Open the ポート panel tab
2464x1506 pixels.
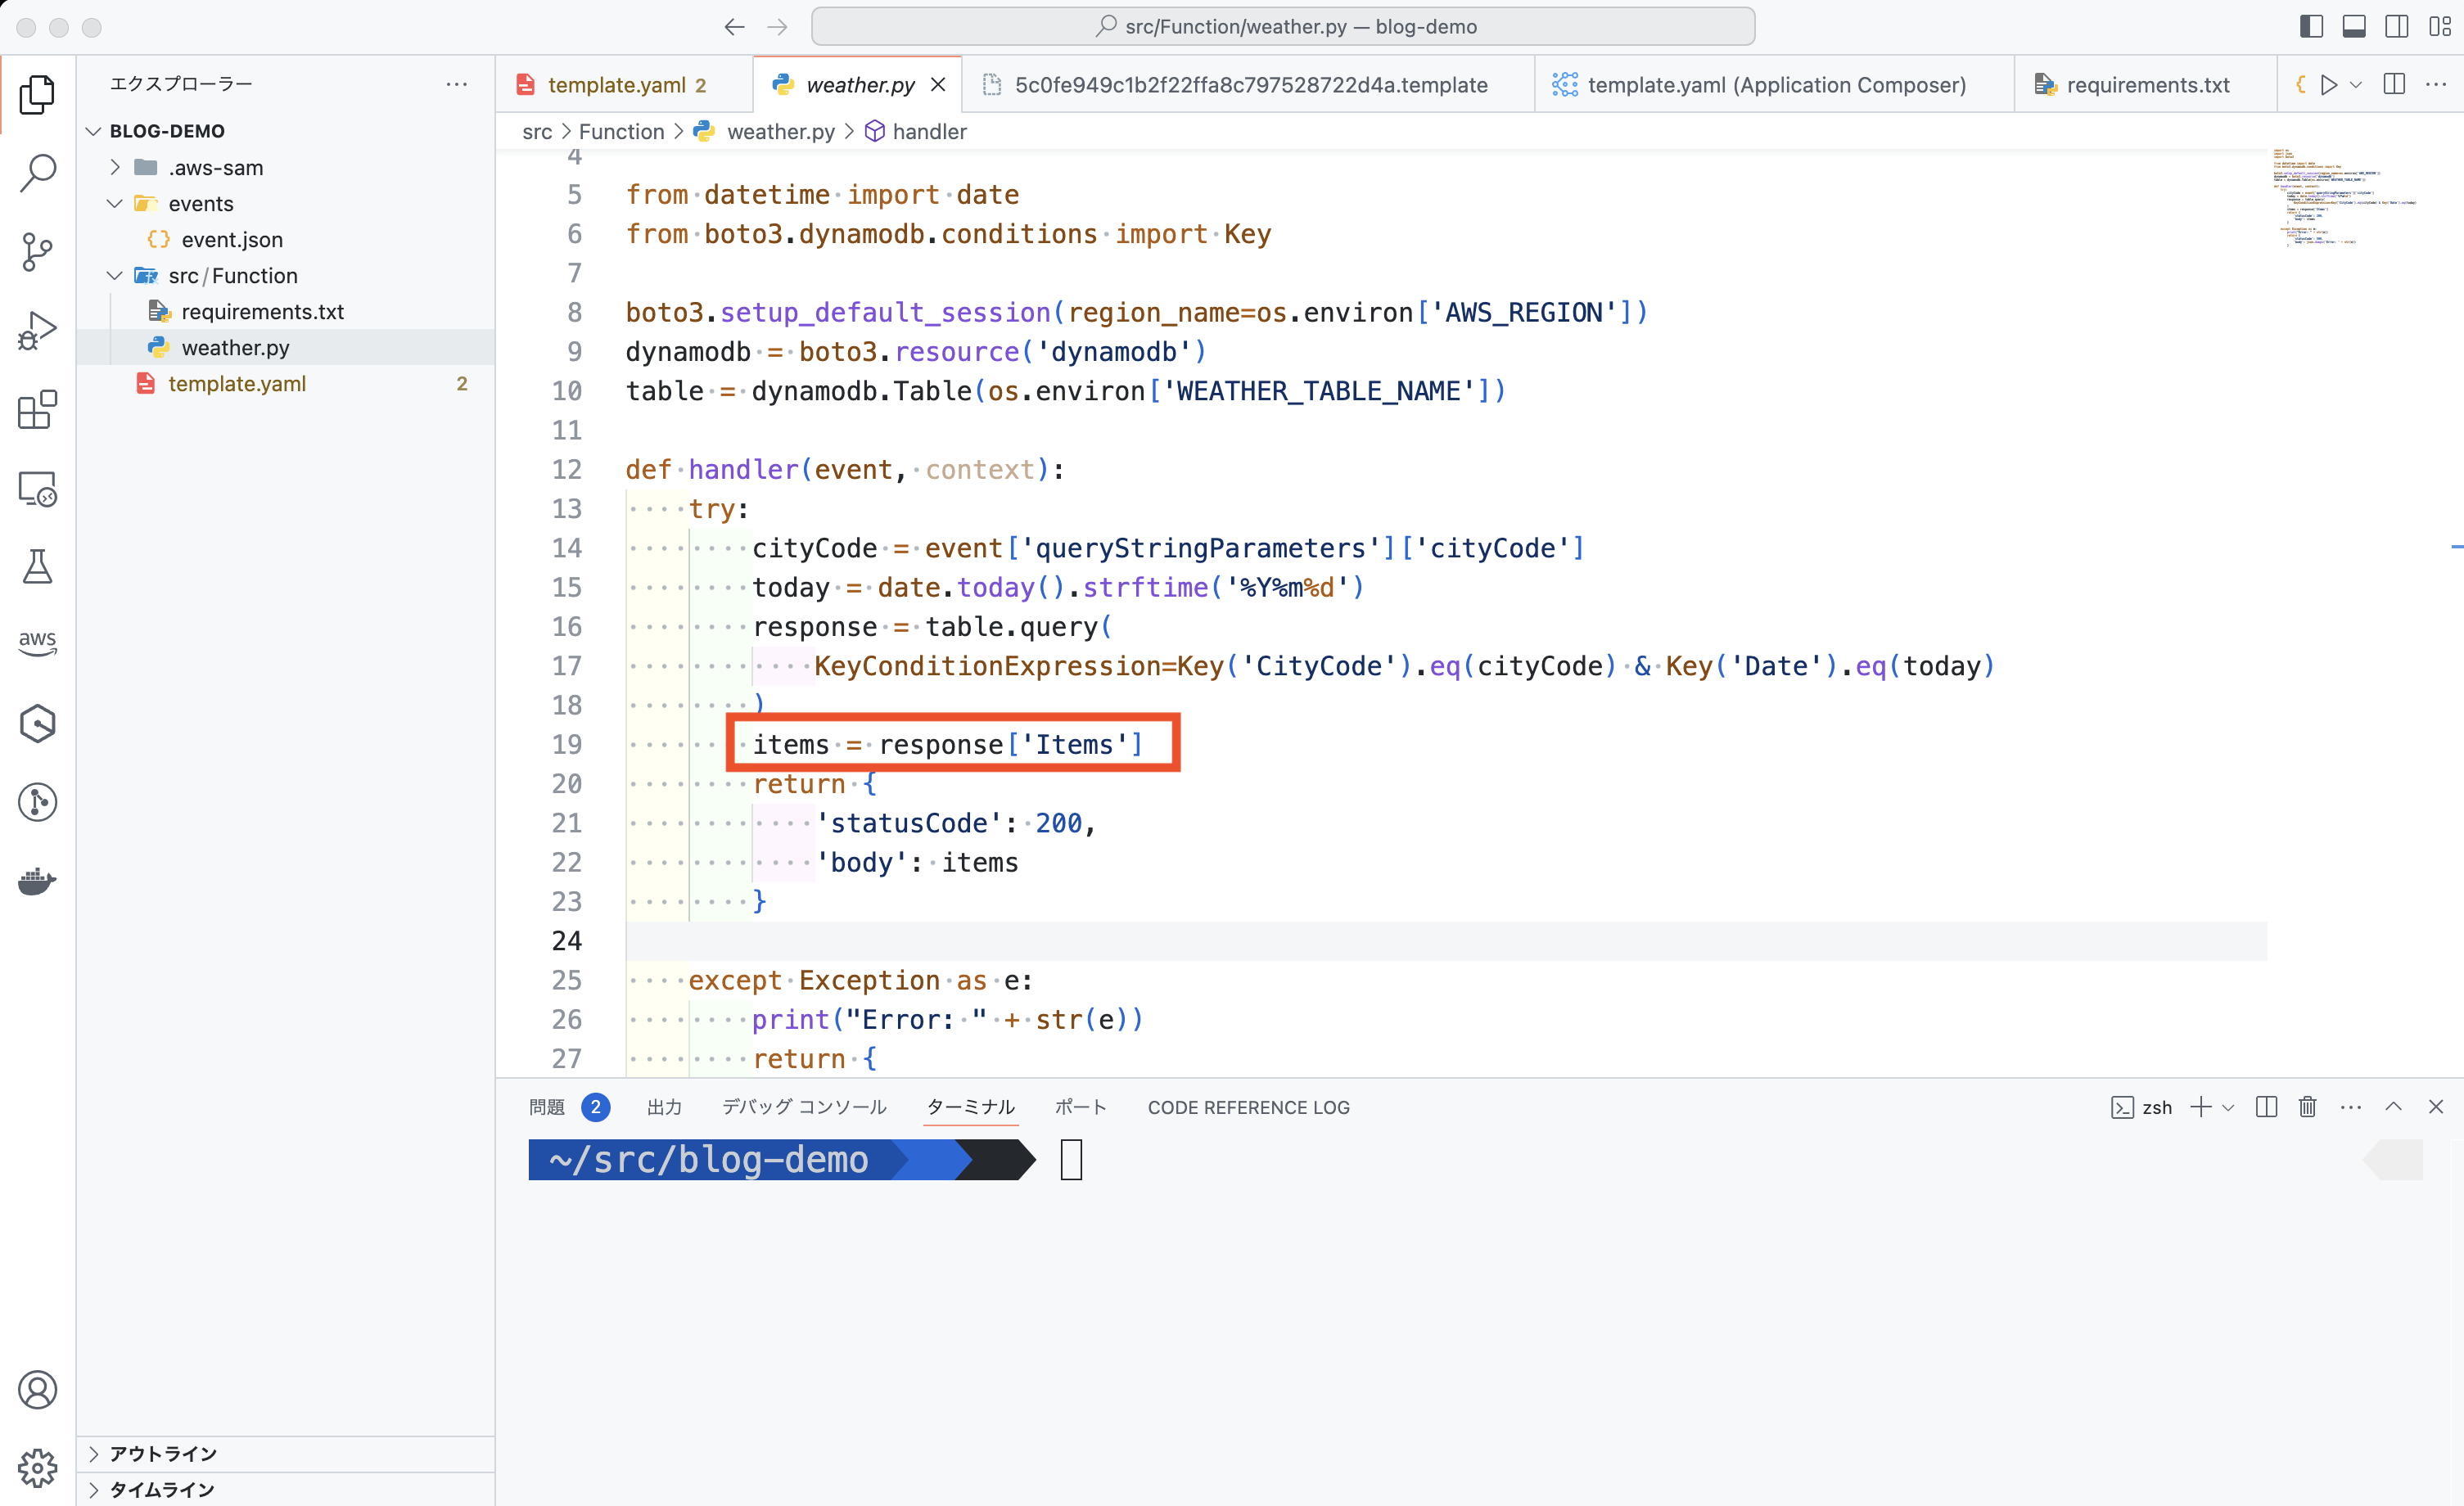point(1080,1107)
